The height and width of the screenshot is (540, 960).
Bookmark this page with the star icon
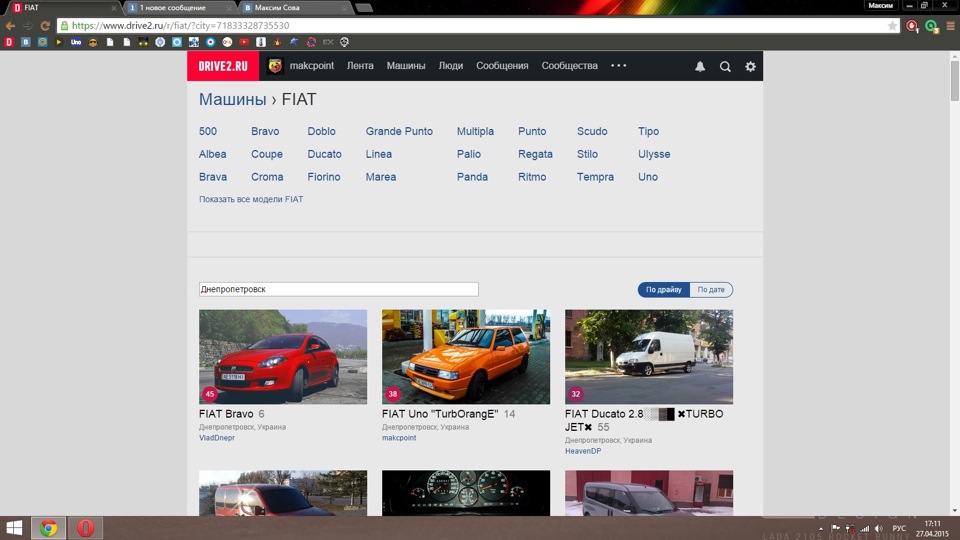coord(892,26)
